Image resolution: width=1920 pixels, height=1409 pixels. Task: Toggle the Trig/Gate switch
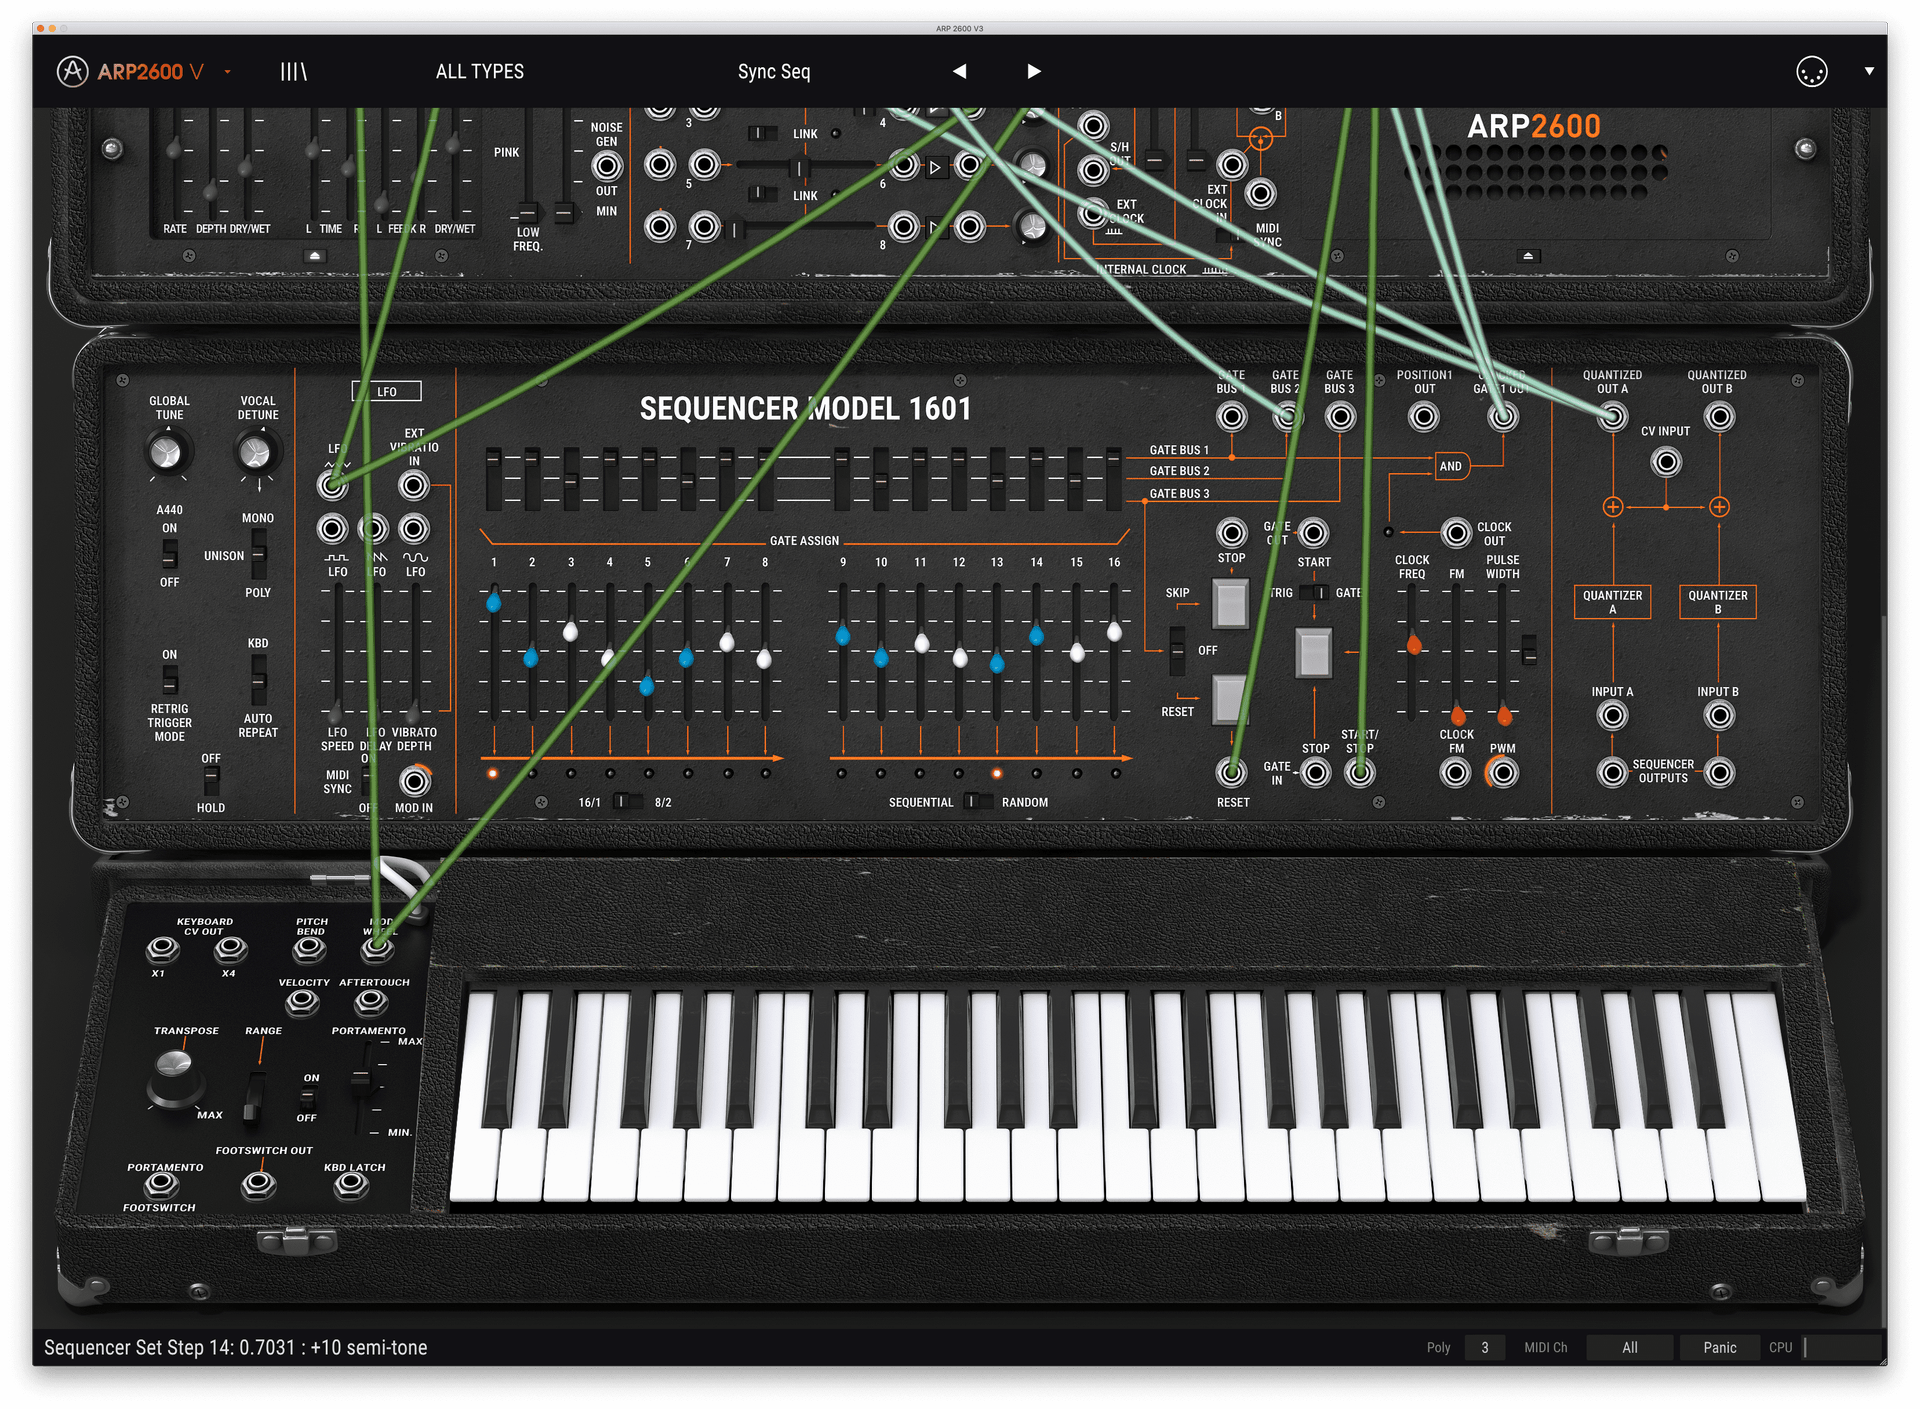pos(1314,593)
